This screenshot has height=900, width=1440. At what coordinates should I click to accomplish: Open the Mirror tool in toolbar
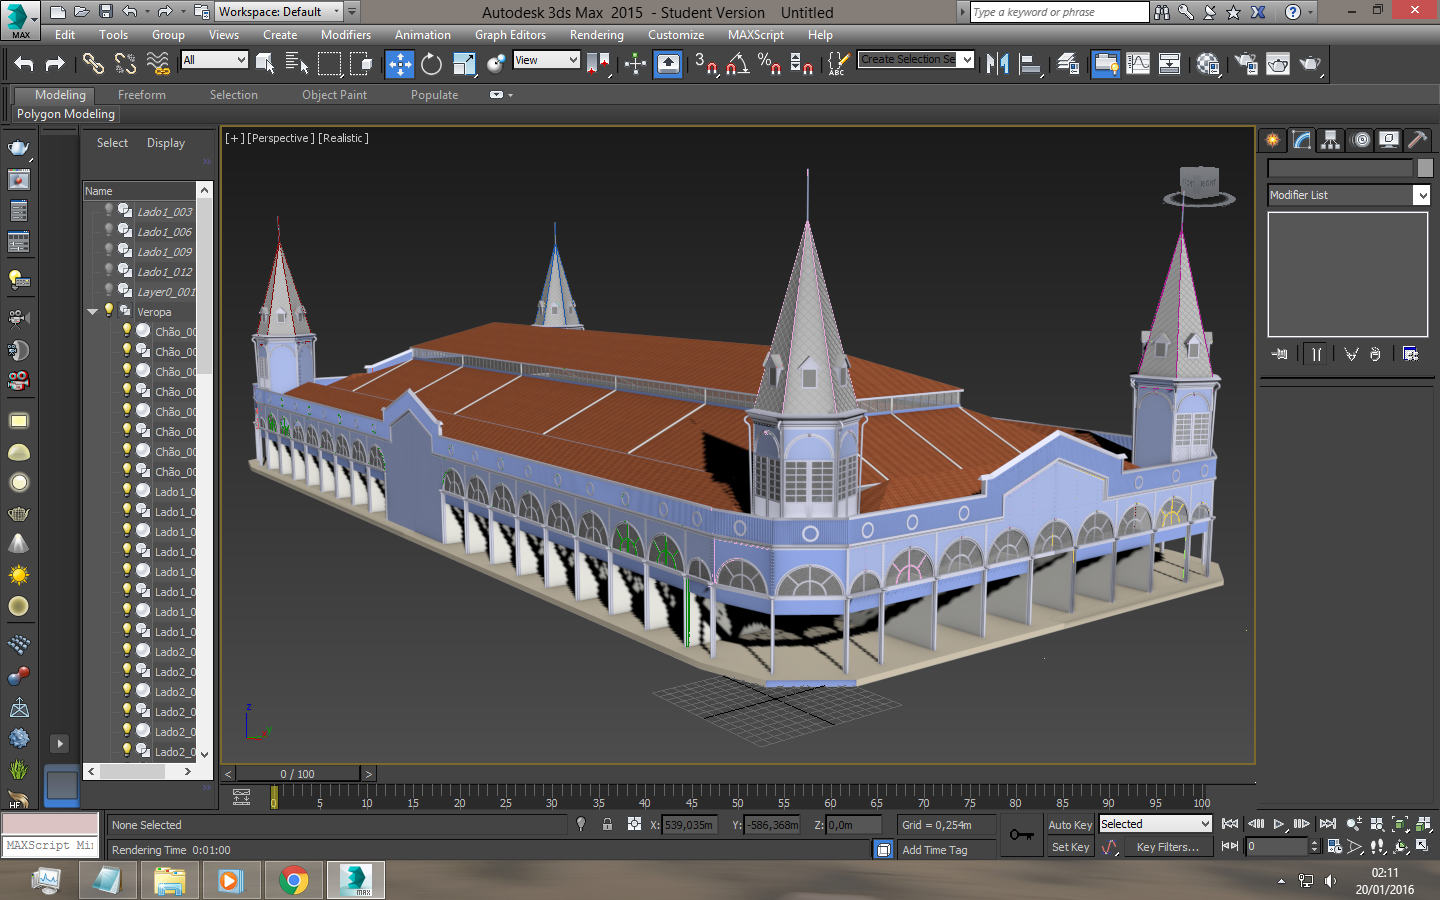pyautogui.click(x=997, y=64)
